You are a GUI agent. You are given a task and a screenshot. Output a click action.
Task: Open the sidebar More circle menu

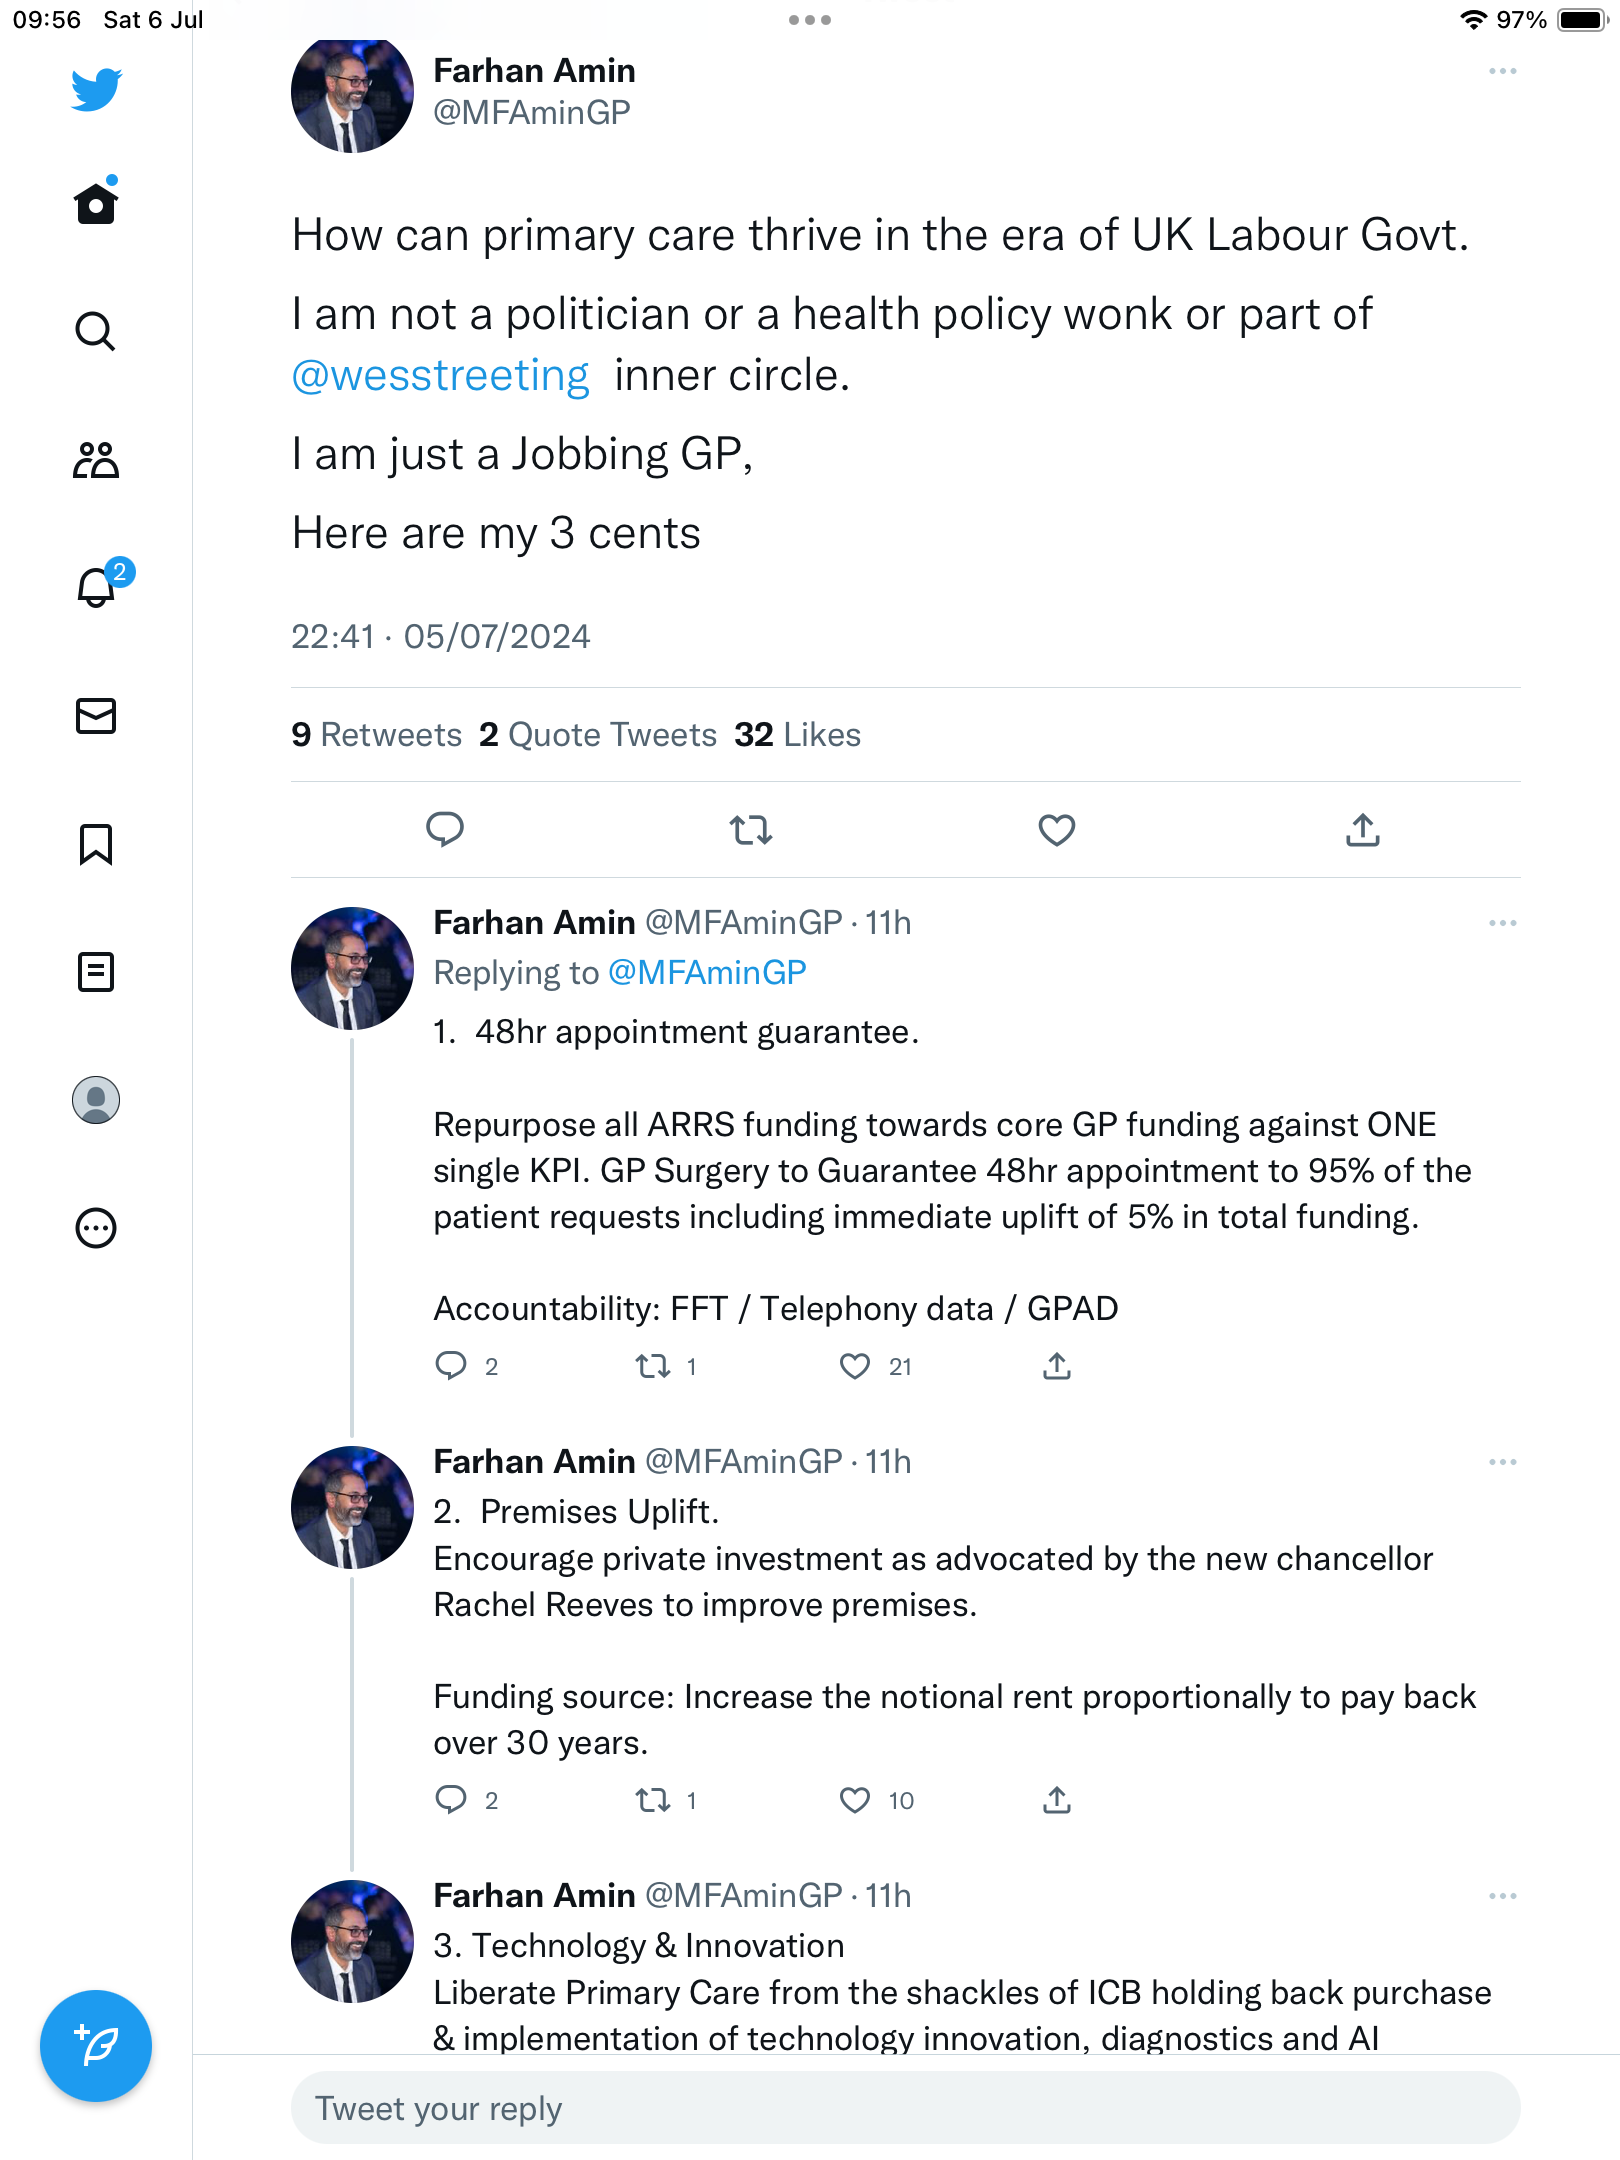pyautogui.click(x=96, y=1228)
